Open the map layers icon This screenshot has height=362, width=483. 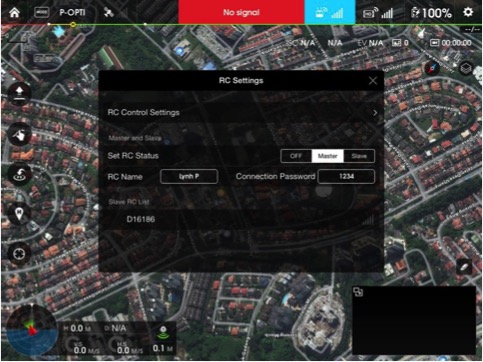point(466,69)
